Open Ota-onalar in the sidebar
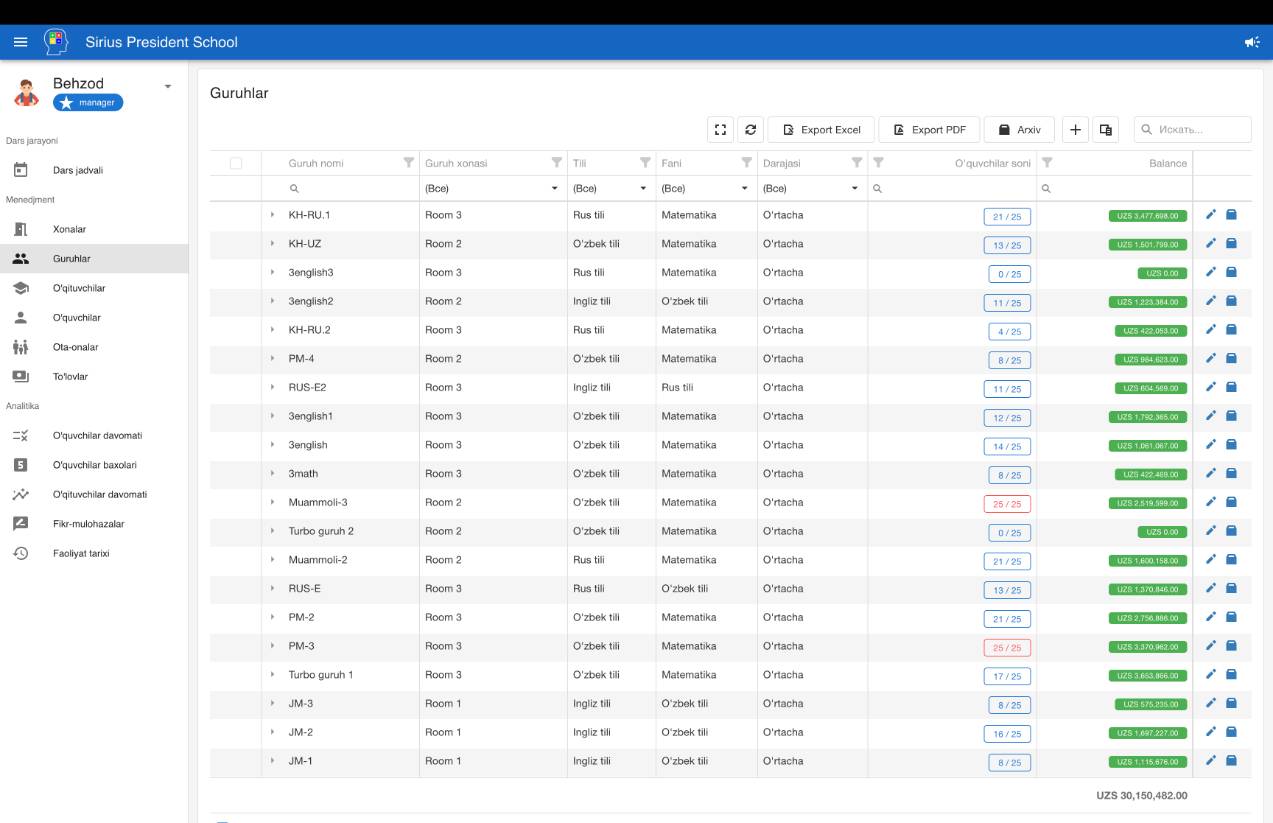The image size is (1273, 823). pyautogui.click(x=94, y=347)
